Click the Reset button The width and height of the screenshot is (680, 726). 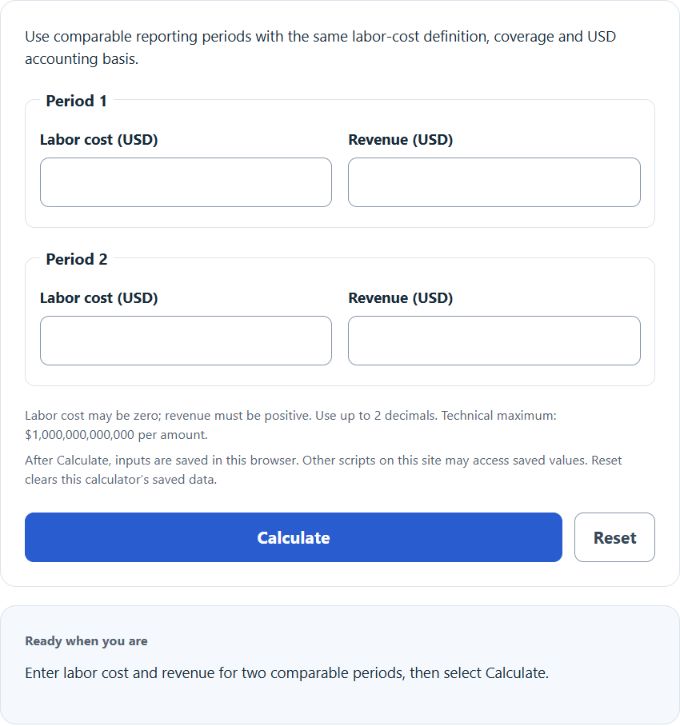tap(614, 537)
